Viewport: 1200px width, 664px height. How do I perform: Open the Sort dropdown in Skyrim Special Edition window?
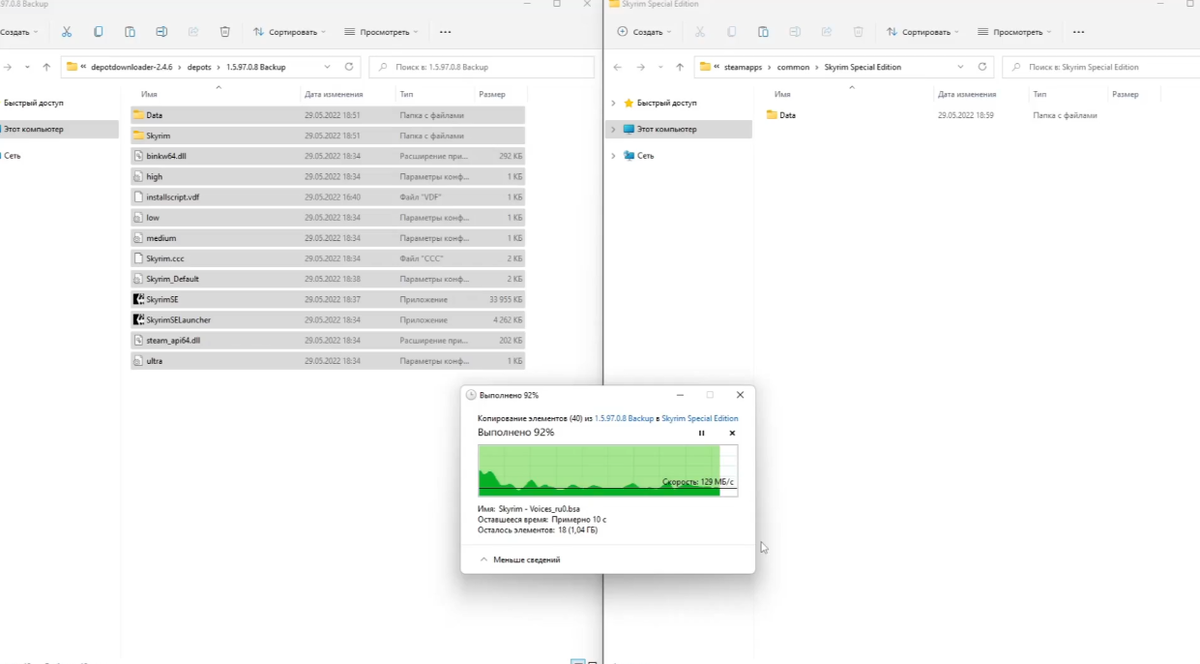point(923,32)
